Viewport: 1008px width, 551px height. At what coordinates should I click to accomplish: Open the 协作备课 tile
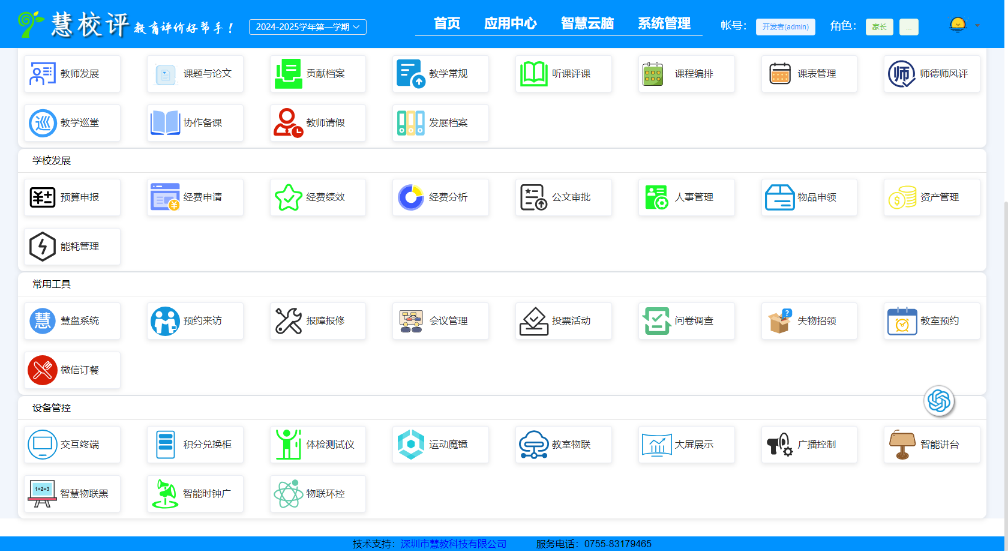[195, 123]
